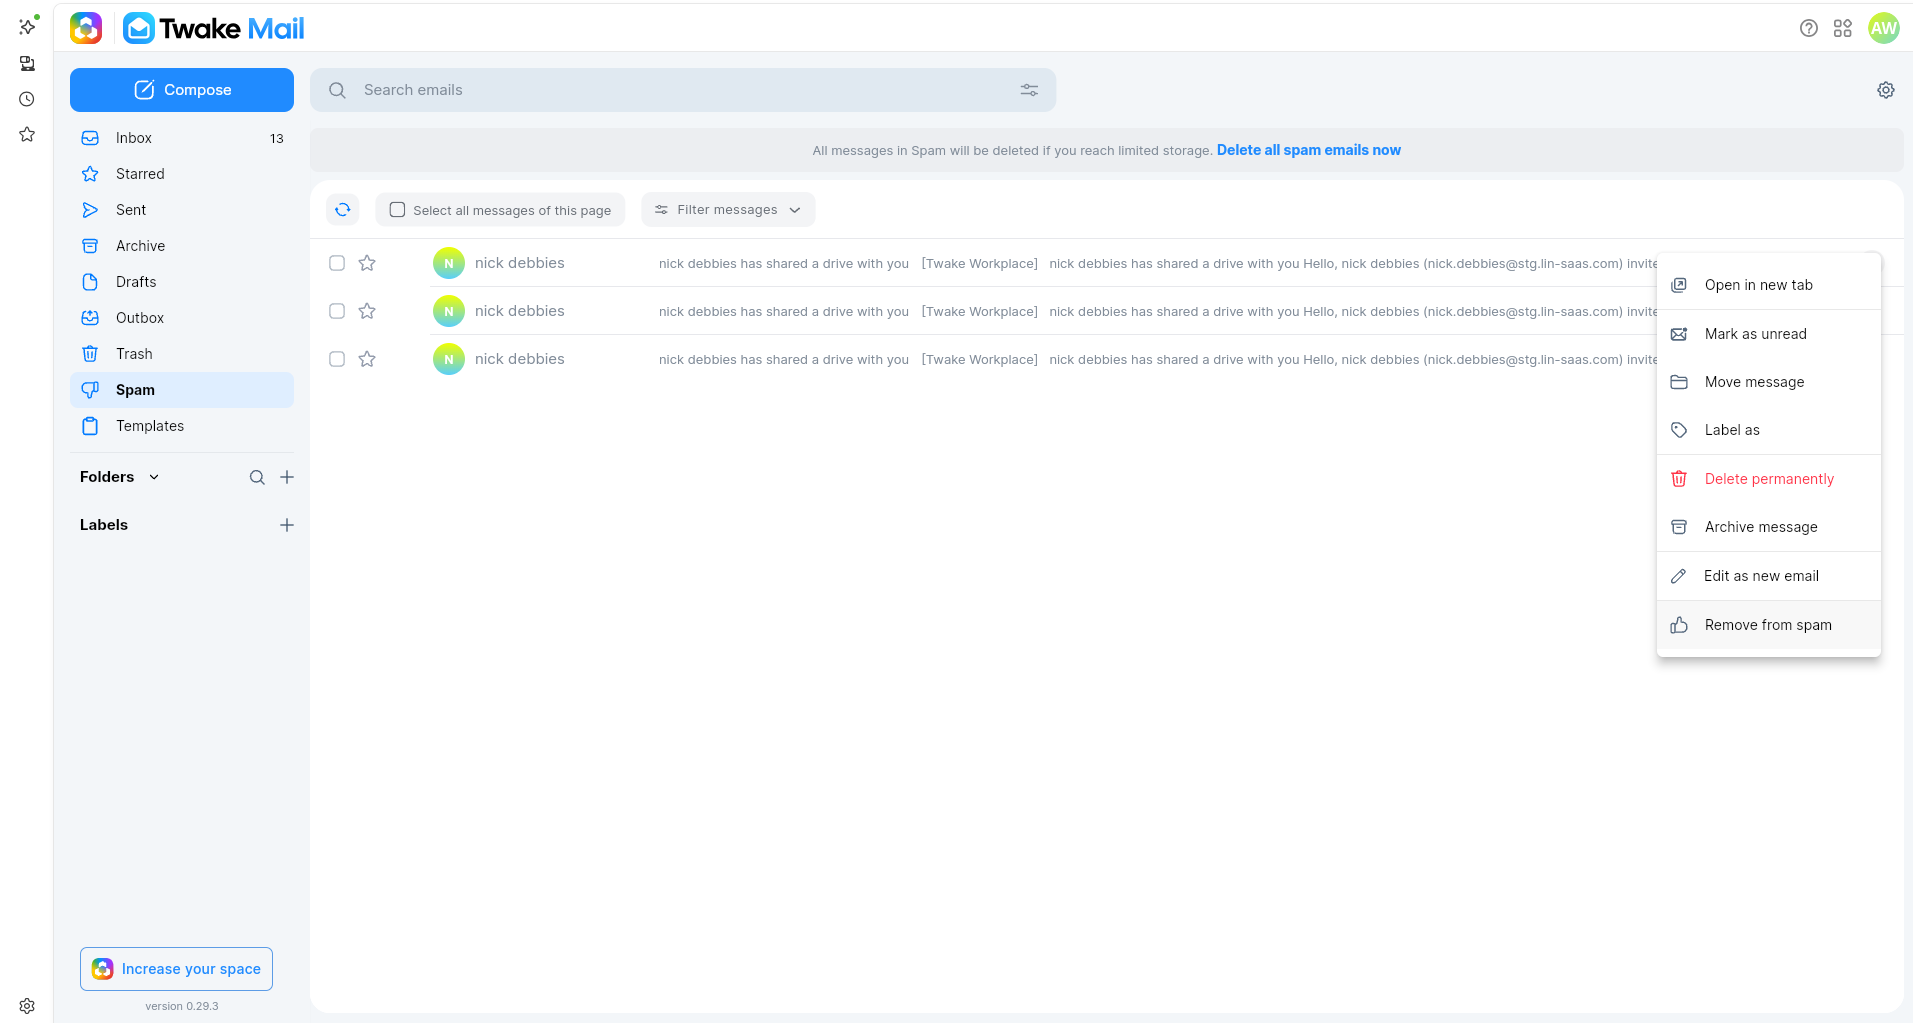Click the colorful Twake workplace logo

(86, 28)
